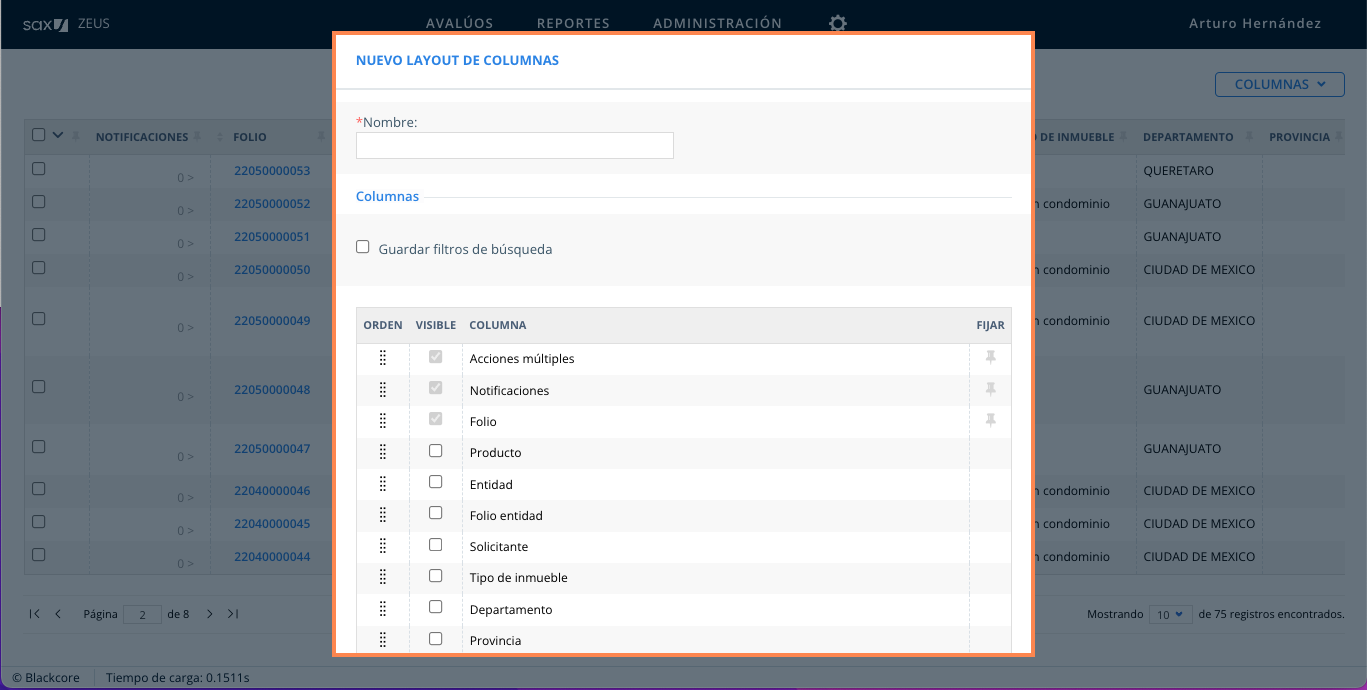Go to last page in pagination

pyautogui.click(x=233, y=614)
